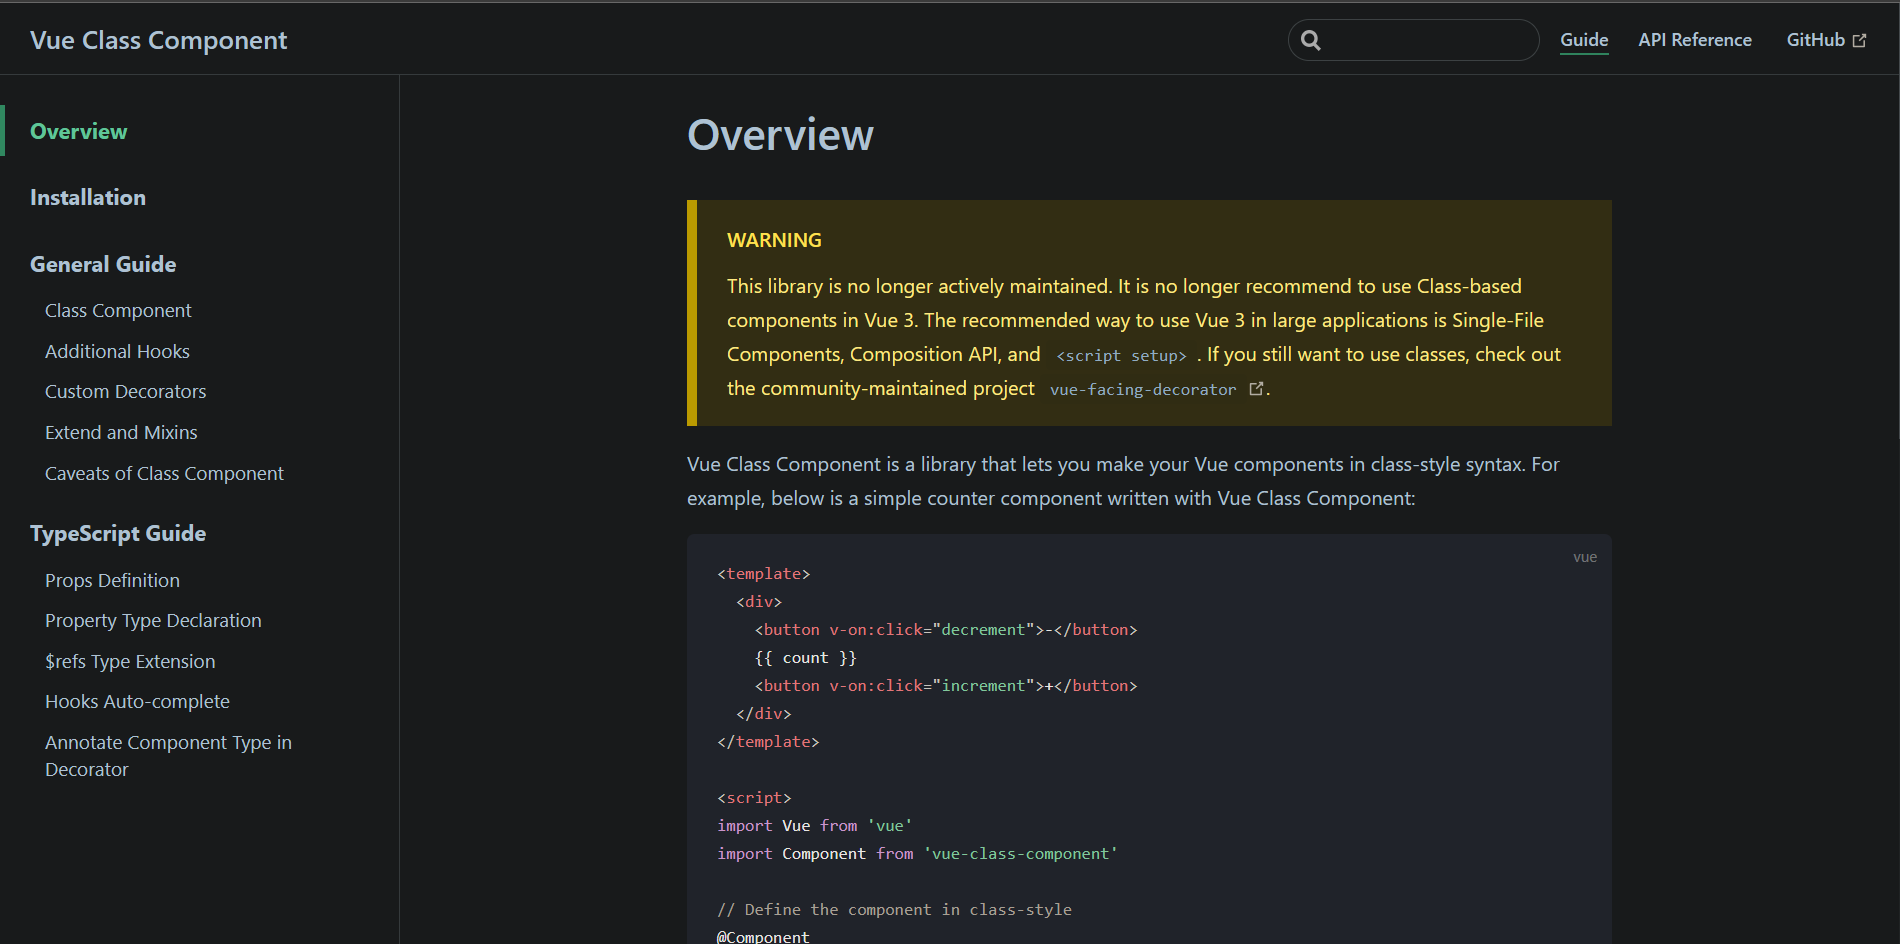Follow the vue-facing-decorator link
This screenshot has height=944, width=1900.
tap(1143, 389)
